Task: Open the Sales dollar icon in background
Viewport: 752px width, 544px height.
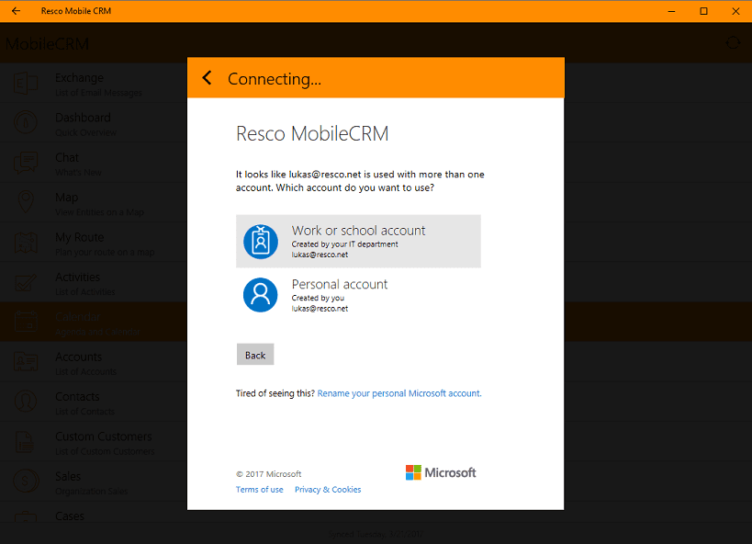Action: (x=26, y=481)
